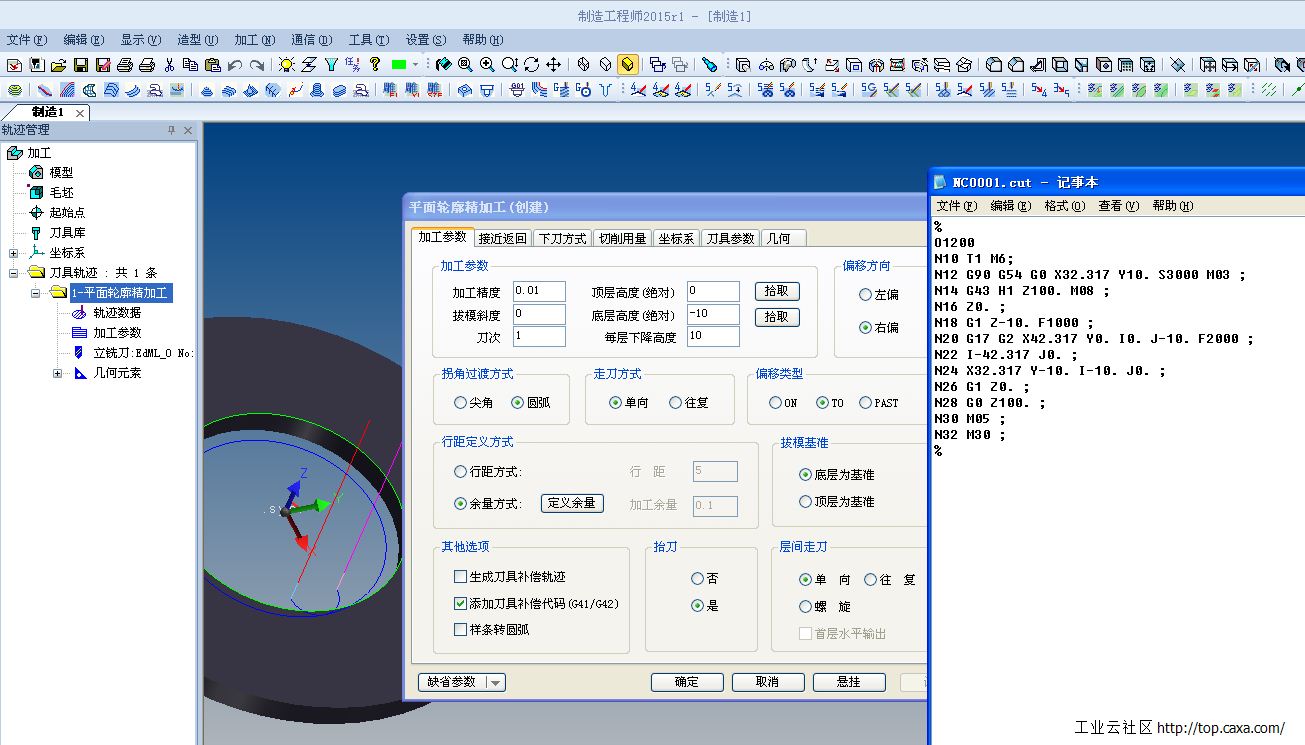Click the four-arrow pan view icon
Image resolution: width=1305 pixels, height=745 pixels.
pyautogui.click(x=553, y=65)
